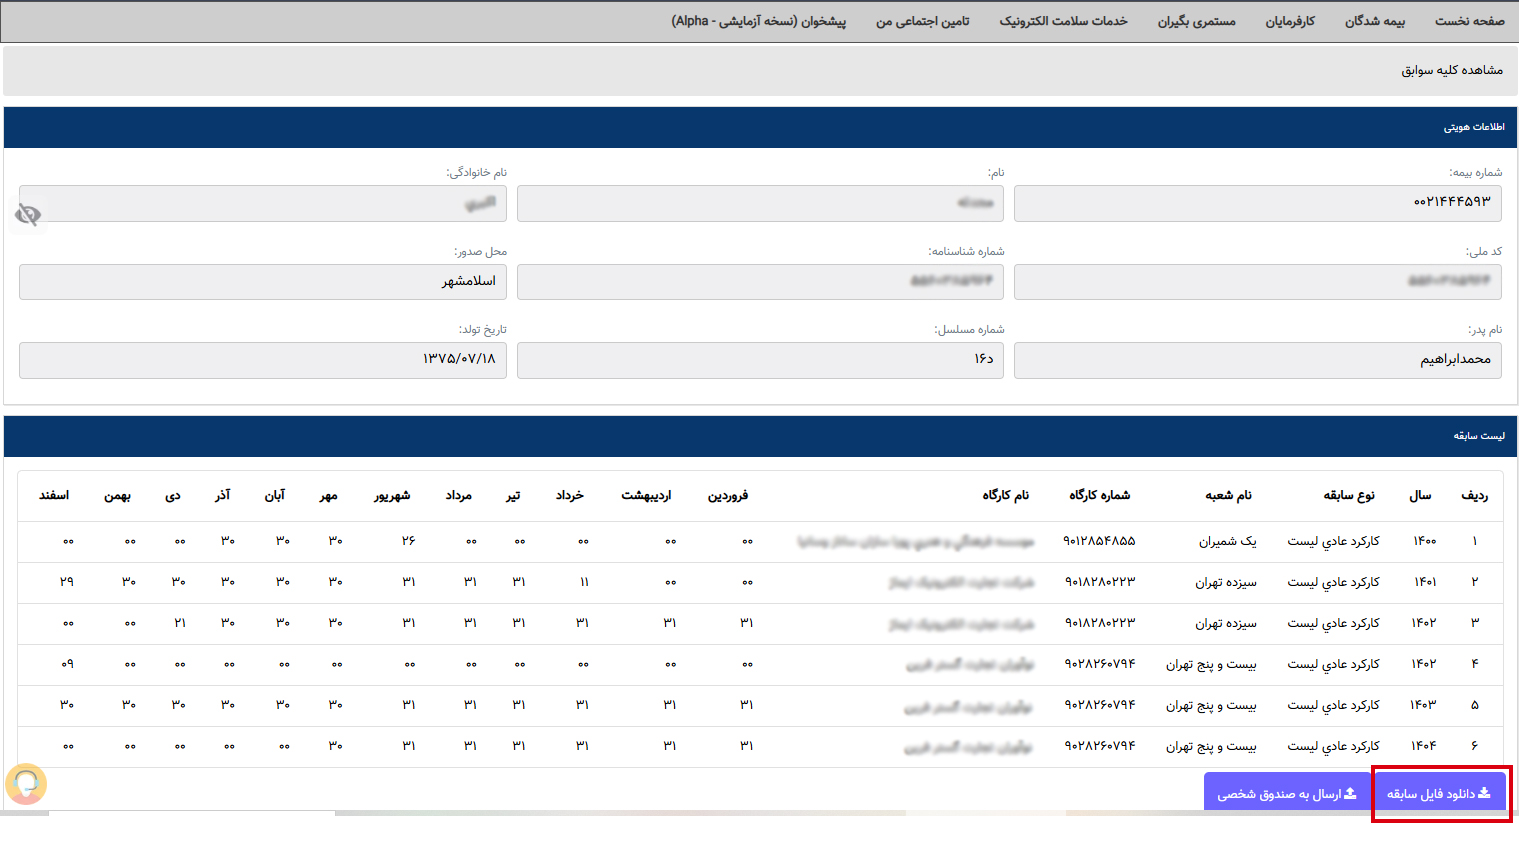The image size is (1519, 843).
Task: Expand the بیمه شدگان menu
Action: click(1374, 21)
